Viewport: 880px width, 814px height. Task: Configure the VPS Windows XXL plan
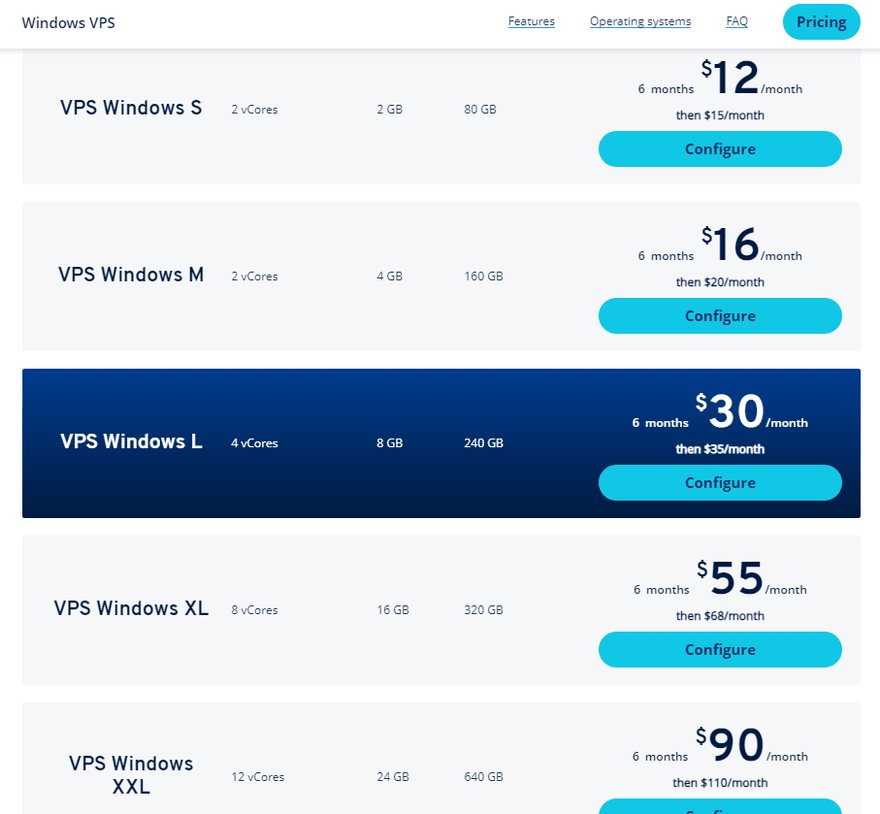[720, 807]
